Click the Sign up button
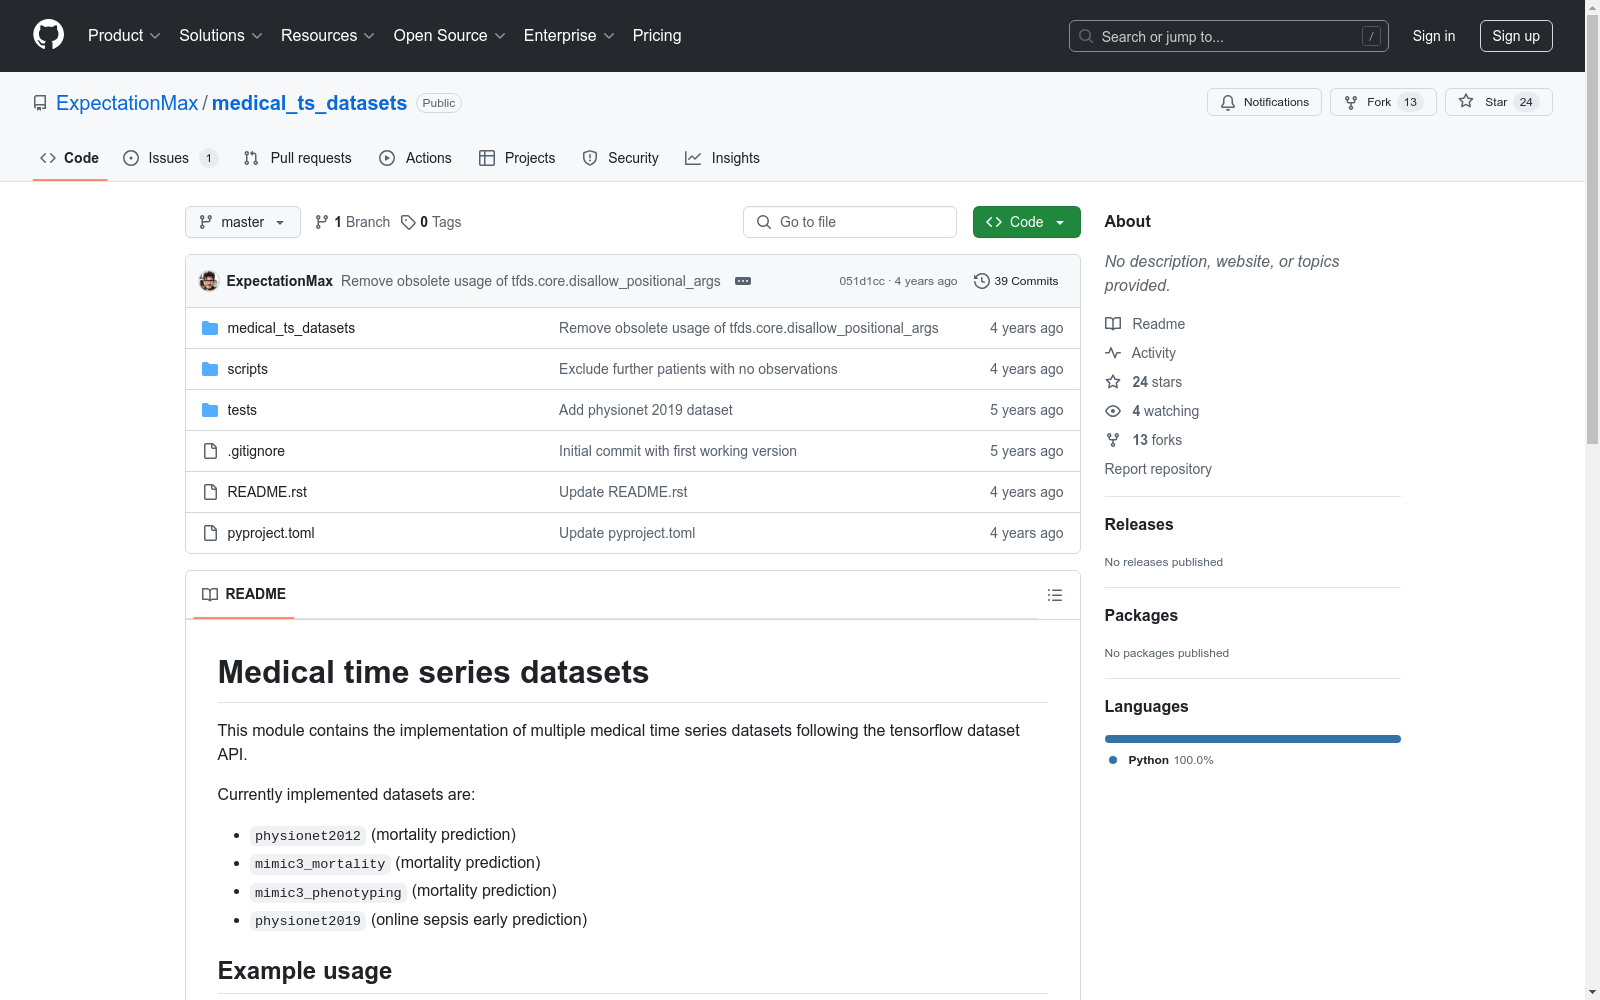This screenshot has width=1600, height=1000. (1516, 36)
